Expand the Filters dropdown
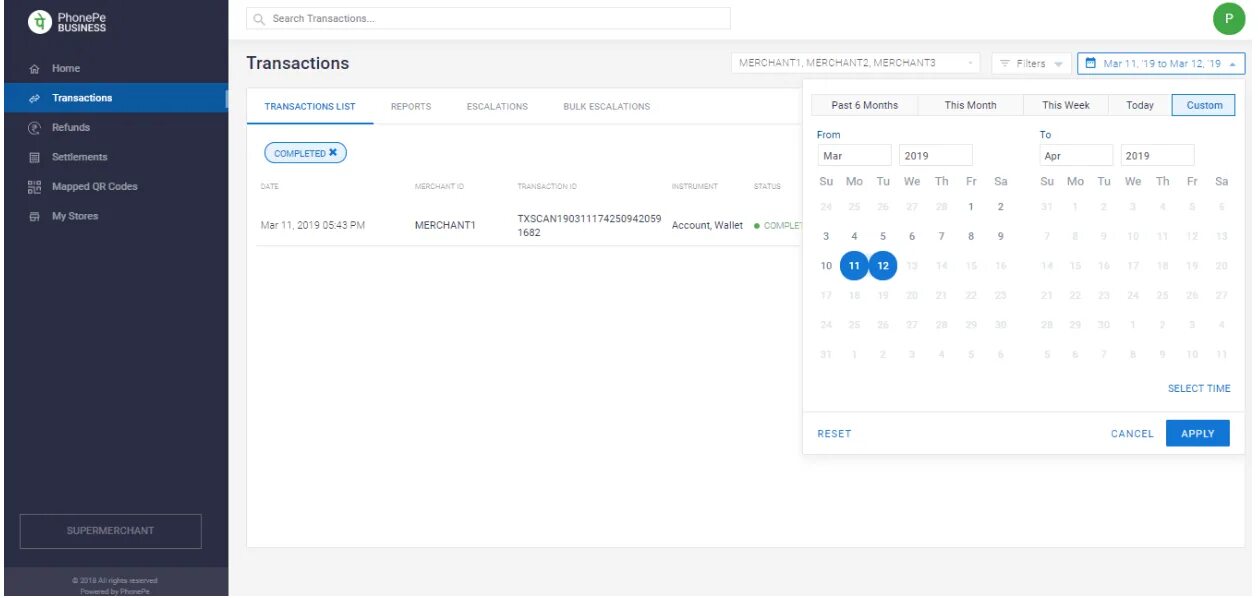This screenshot has height=598, width=1258. (x=1030, y=62)
